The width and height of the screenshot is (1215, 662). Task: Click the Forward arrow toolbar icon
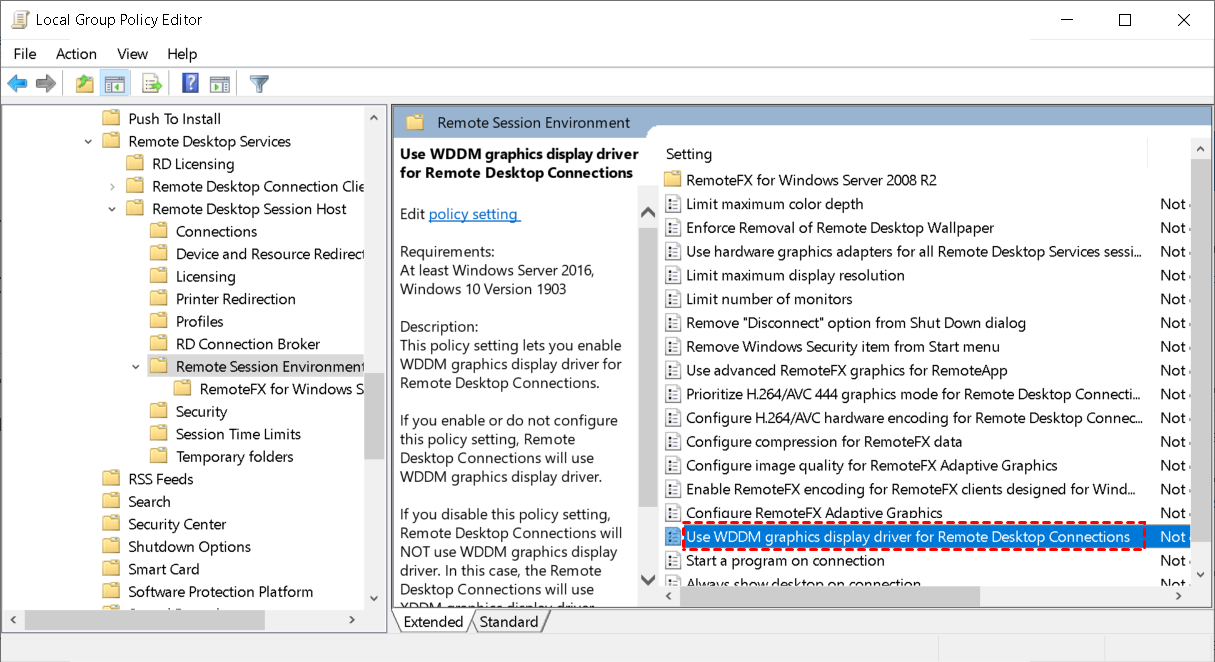coord(45,84)
